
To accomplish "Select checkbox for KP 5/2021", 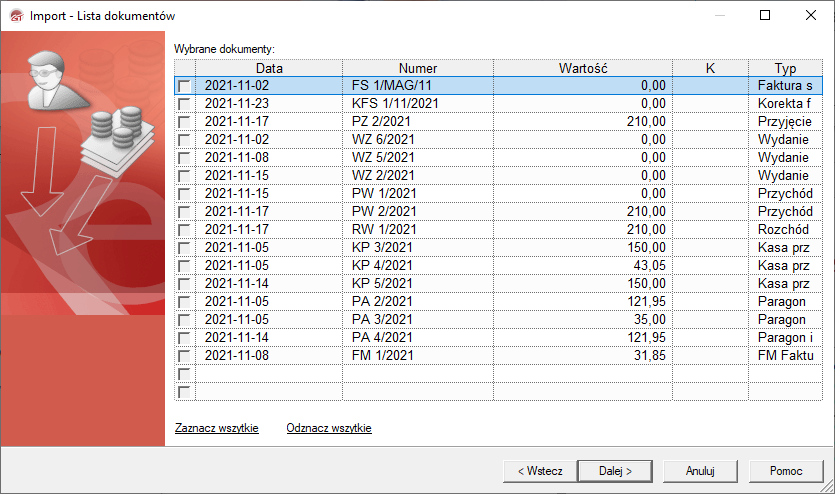I will tap(184, 284).
